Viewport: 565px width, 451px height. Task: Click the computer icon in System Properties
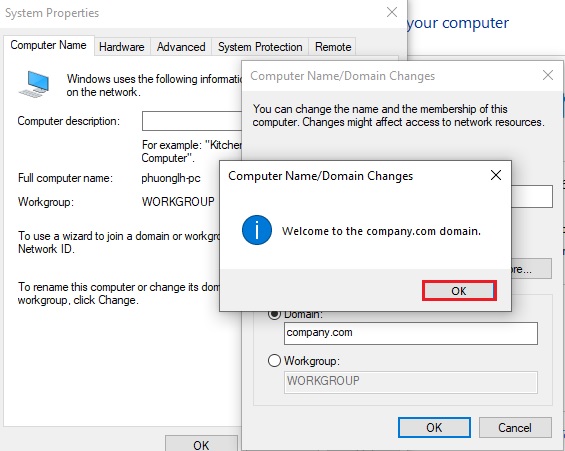[x=34, y=84]
